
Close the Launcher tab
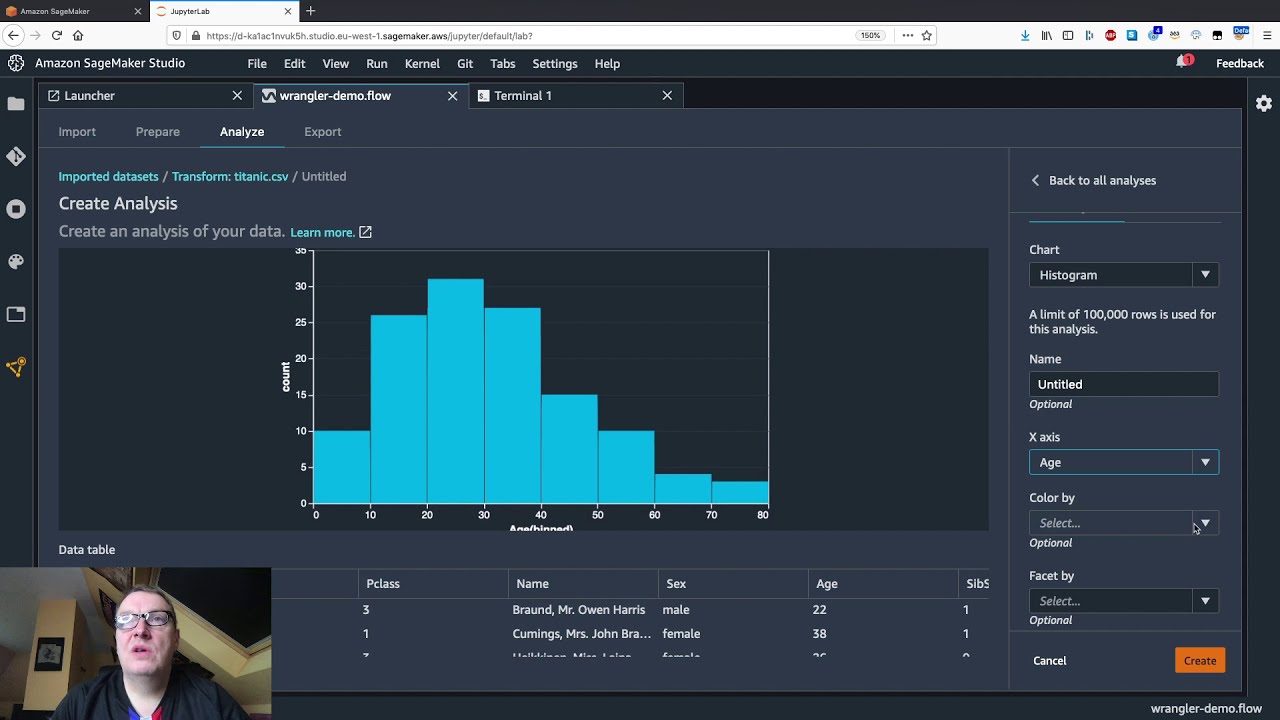coord(237,96)
